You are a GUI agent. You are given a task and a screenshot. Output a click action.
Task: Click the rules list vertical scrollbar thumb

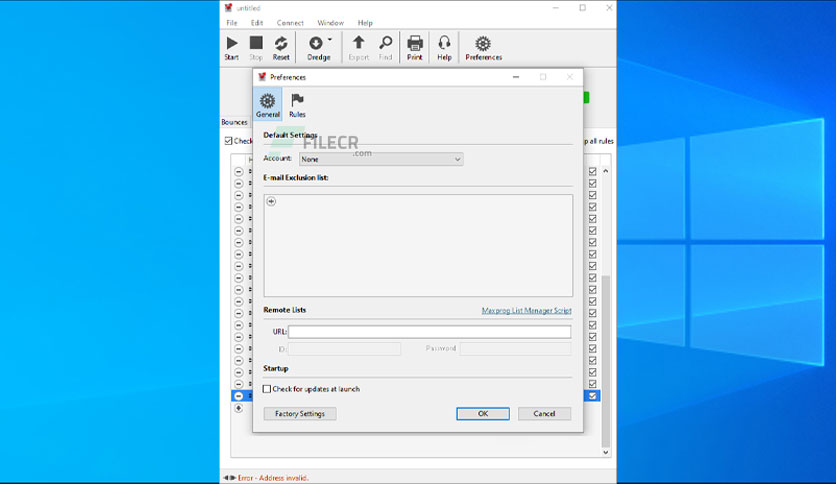pos(606,361)
